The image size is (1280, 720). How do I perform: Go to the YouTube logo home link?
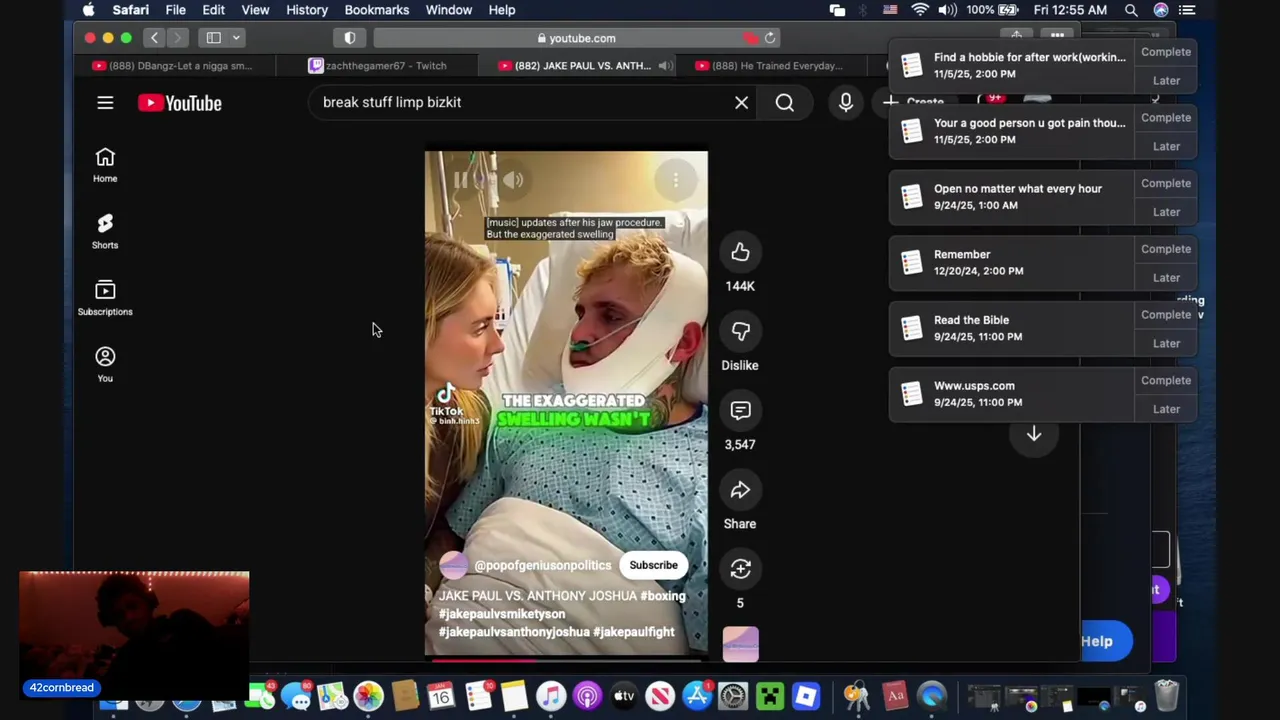180,103
